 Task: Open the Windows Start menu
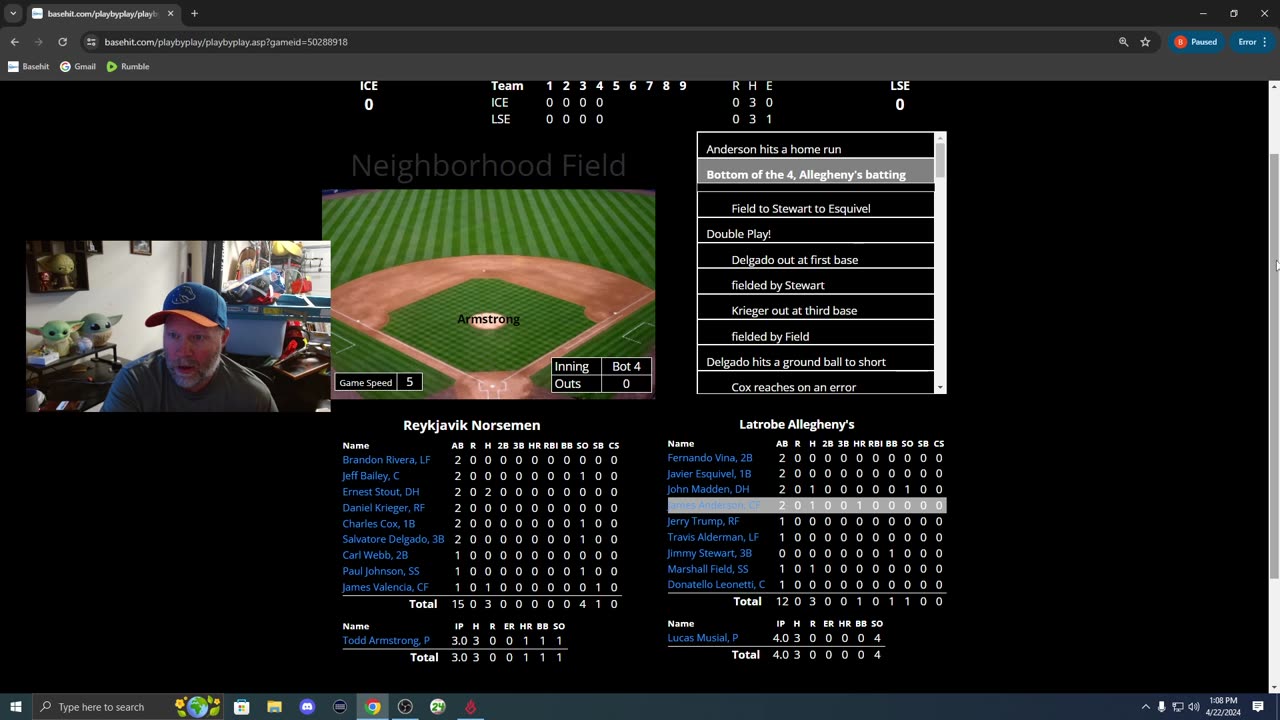[15, 707]
